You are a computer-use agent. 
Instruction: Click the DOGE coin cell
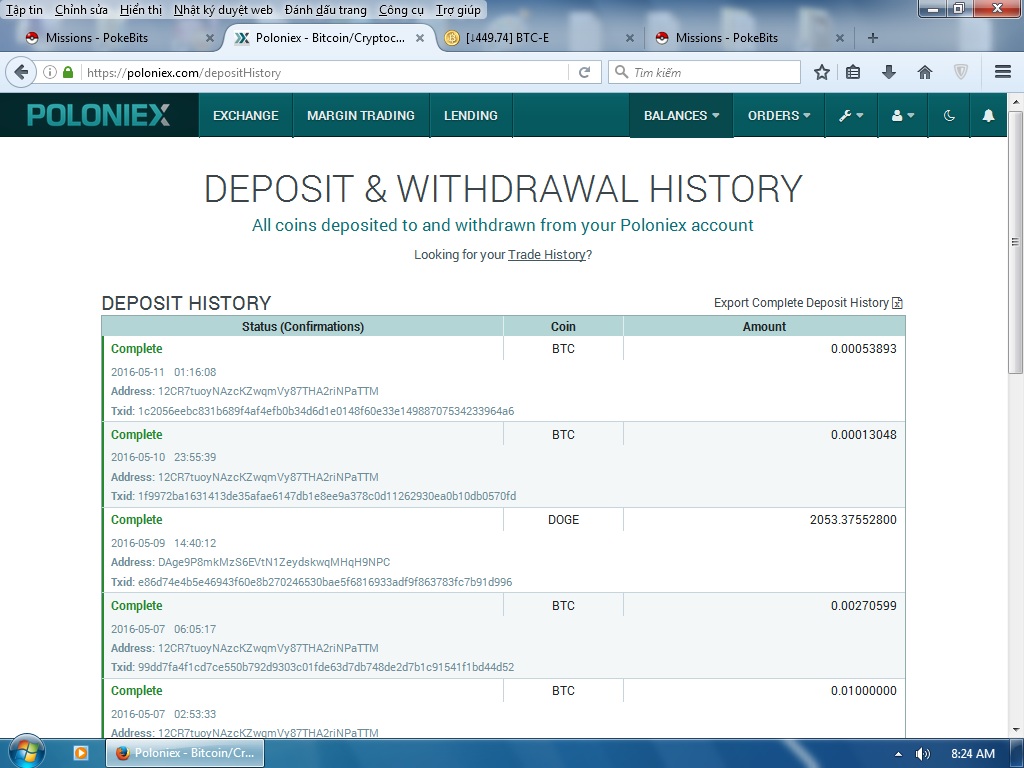pyautogui.click(x=563, y=520)
